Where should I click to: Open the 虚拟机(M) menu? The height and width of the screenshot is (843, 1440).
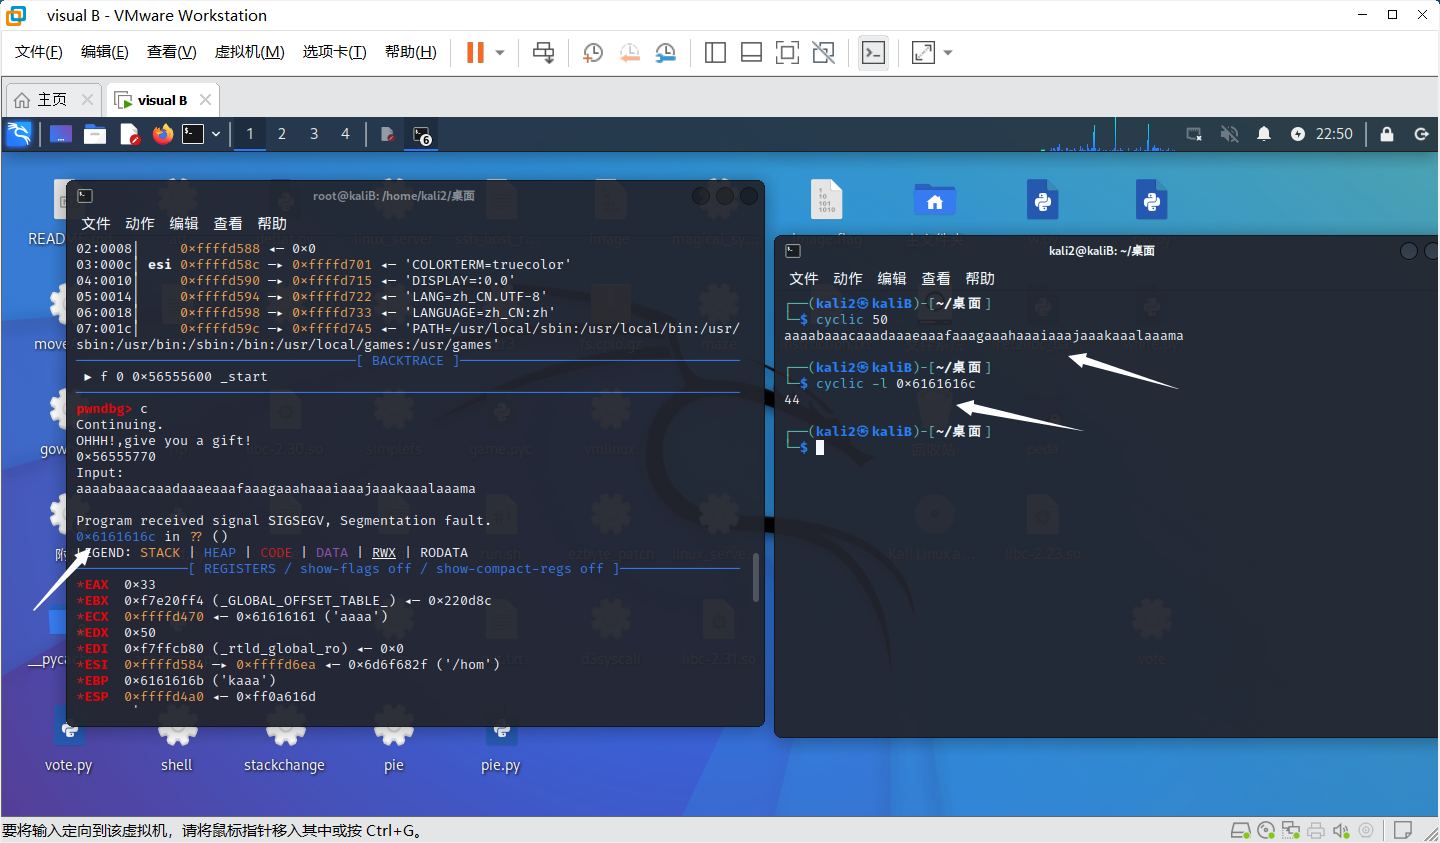[249, 52]
